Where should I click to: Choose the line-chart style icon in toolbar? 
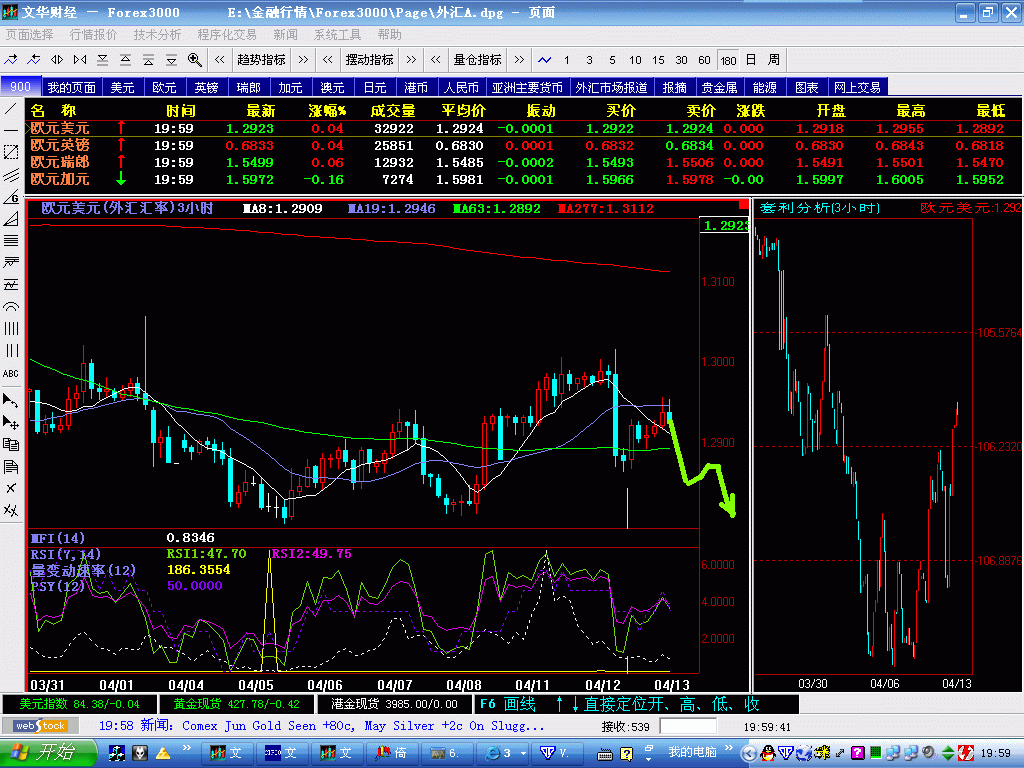point(545,60)
